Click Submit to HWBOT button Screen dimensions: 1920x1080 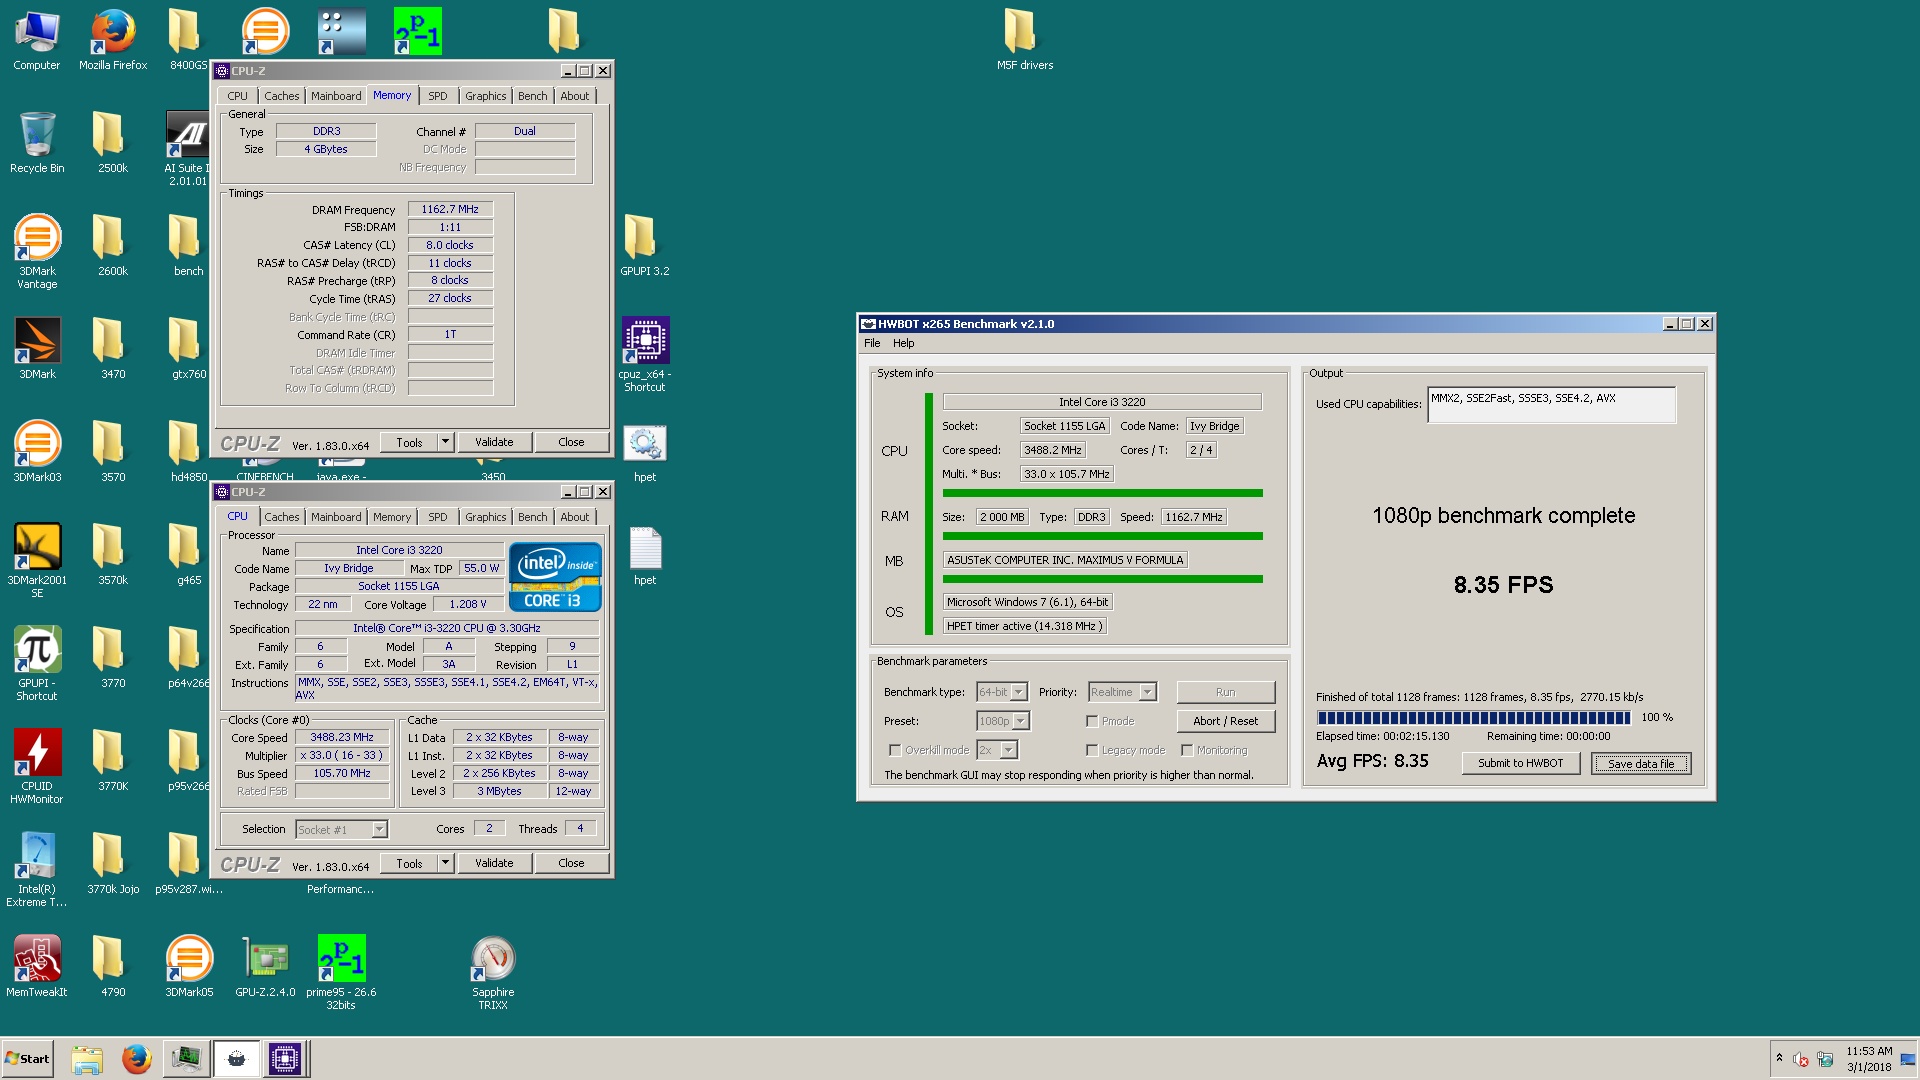[1520, 763]
